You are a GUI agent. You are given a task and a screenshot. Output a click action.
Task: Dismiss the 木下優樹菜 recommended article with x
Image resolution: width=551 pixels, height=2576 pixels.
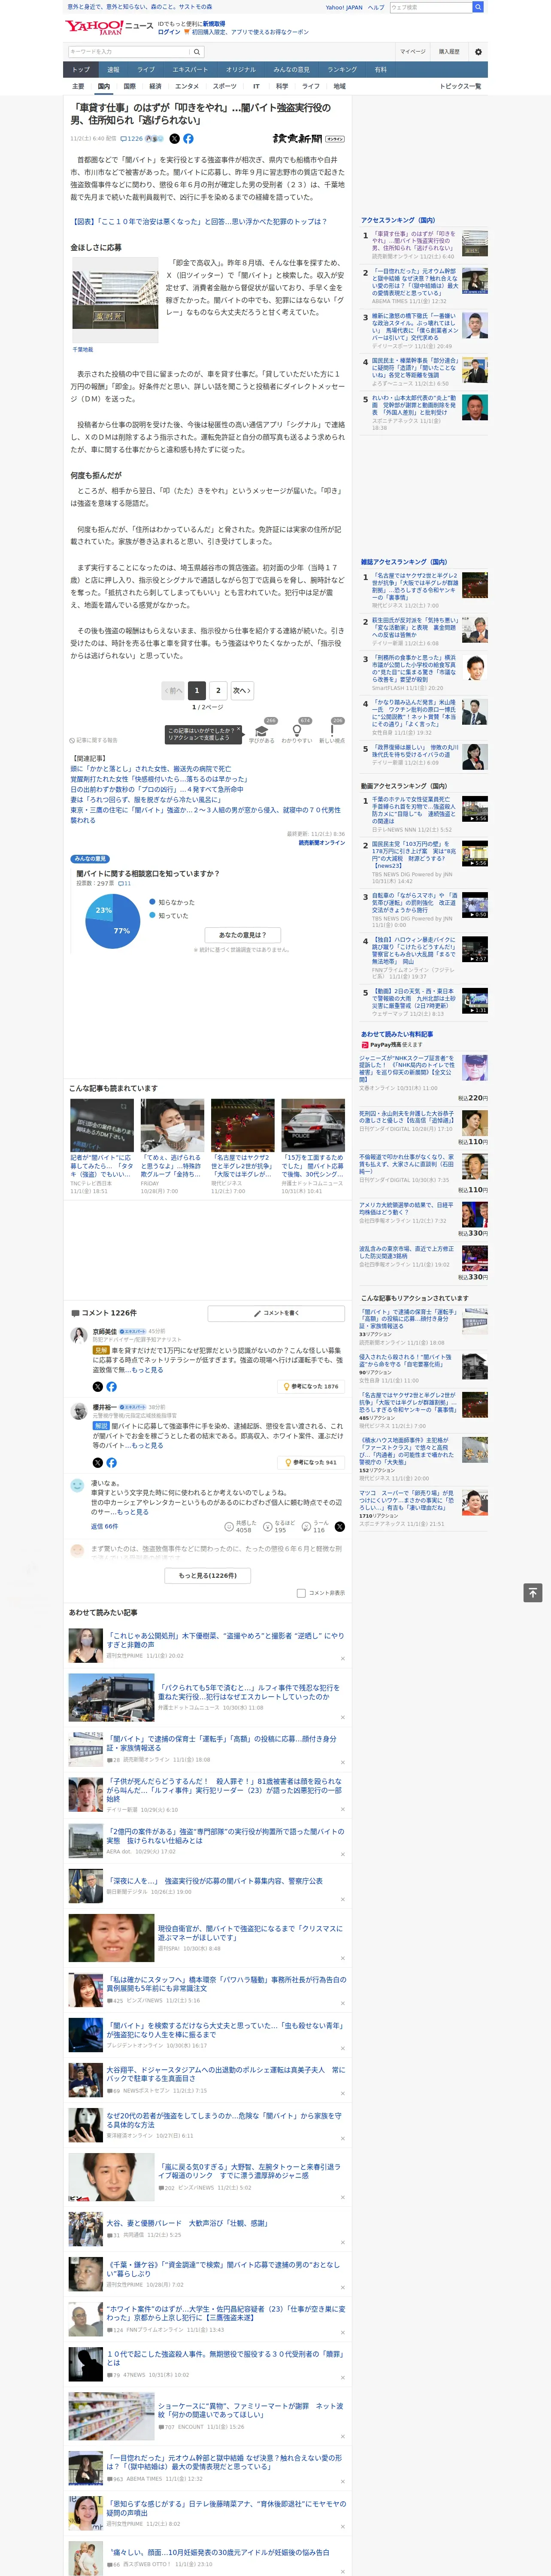coord(342,1658)
